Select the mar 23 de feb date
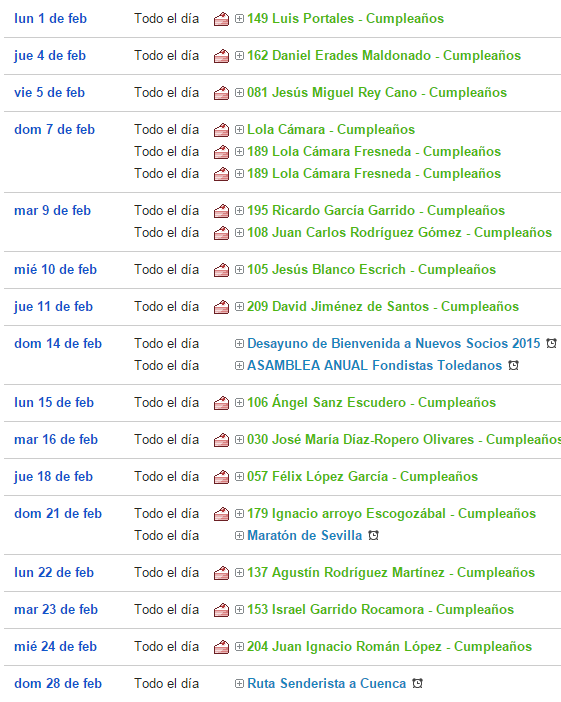The width and height of the screenshot is (561, 702). click(x=56, y=610)
